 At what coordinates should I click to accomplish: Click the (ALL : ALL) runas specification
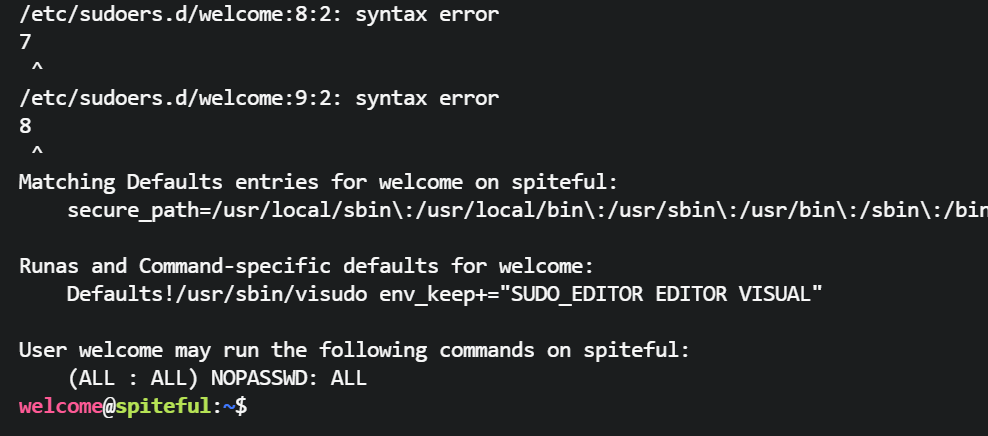pos(126,378)
